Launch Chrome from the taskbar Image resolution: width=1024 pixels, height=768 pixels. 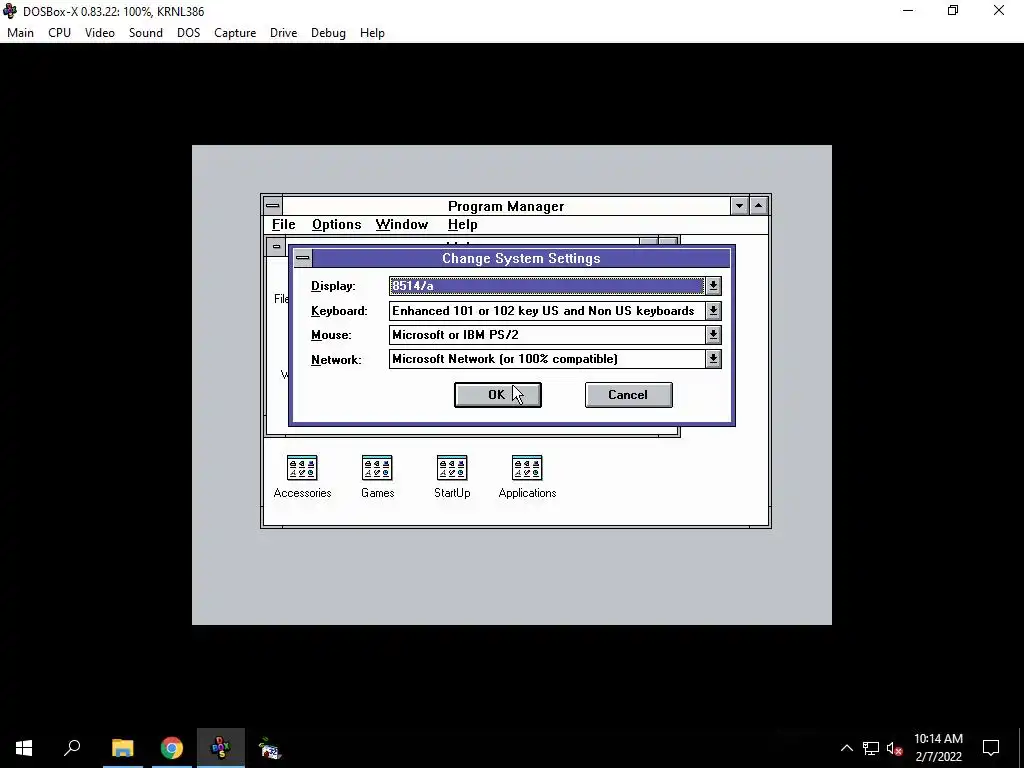[172, 748]
